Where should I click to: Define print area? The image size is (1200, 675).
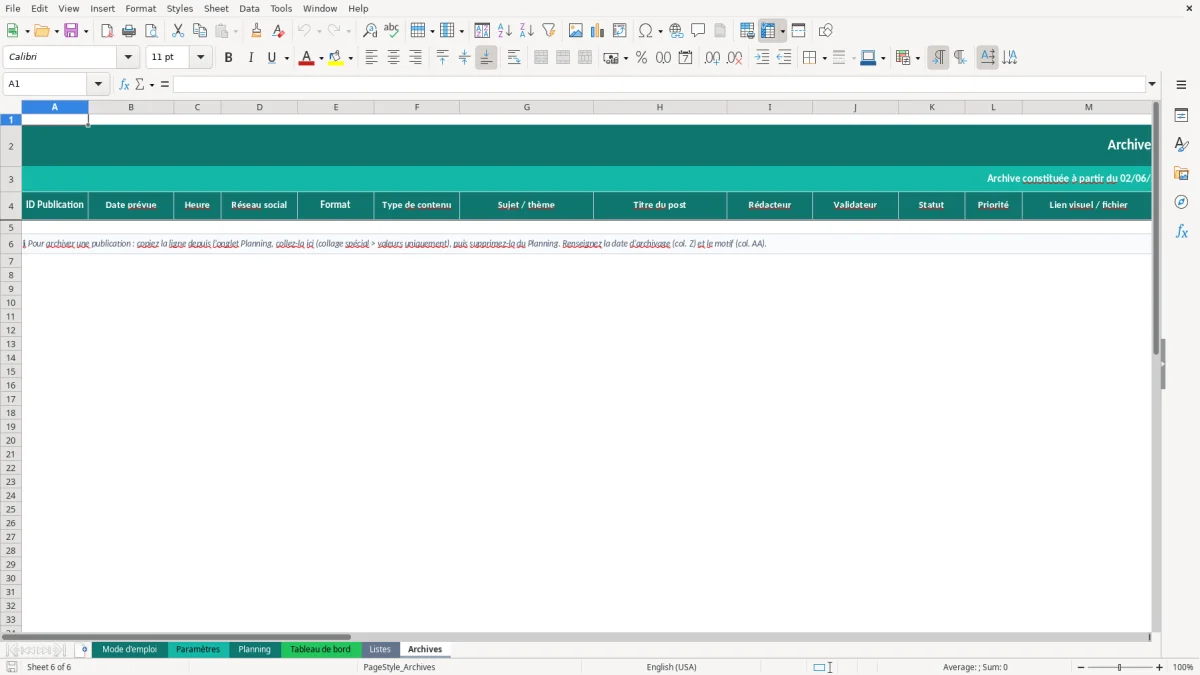tap(747, 31)
